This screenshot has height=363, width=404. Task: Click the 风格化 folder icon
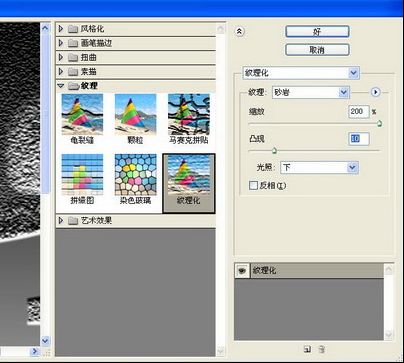tap(73, 29)
